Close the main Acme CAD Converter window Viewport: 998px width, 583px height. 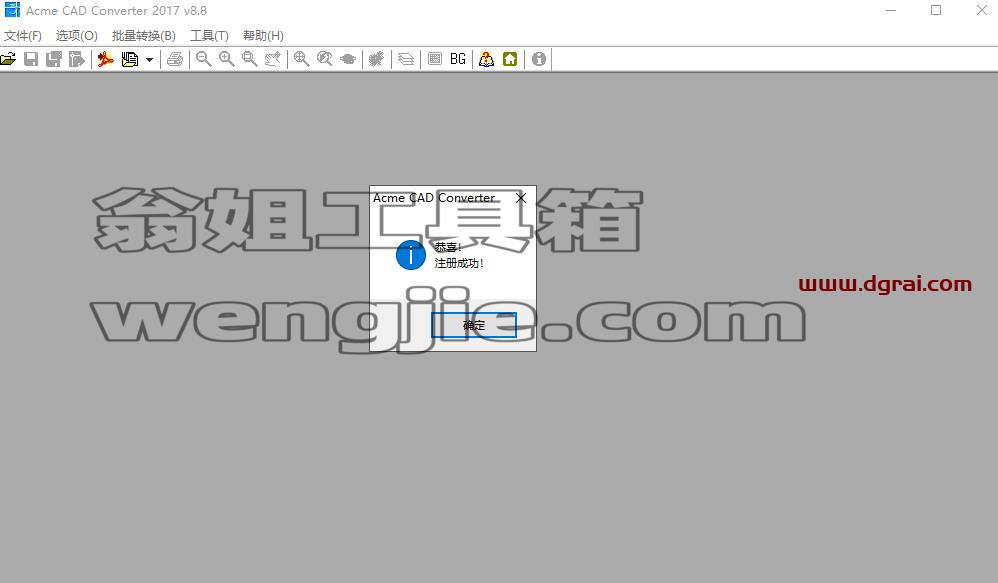tap(981, 10)
